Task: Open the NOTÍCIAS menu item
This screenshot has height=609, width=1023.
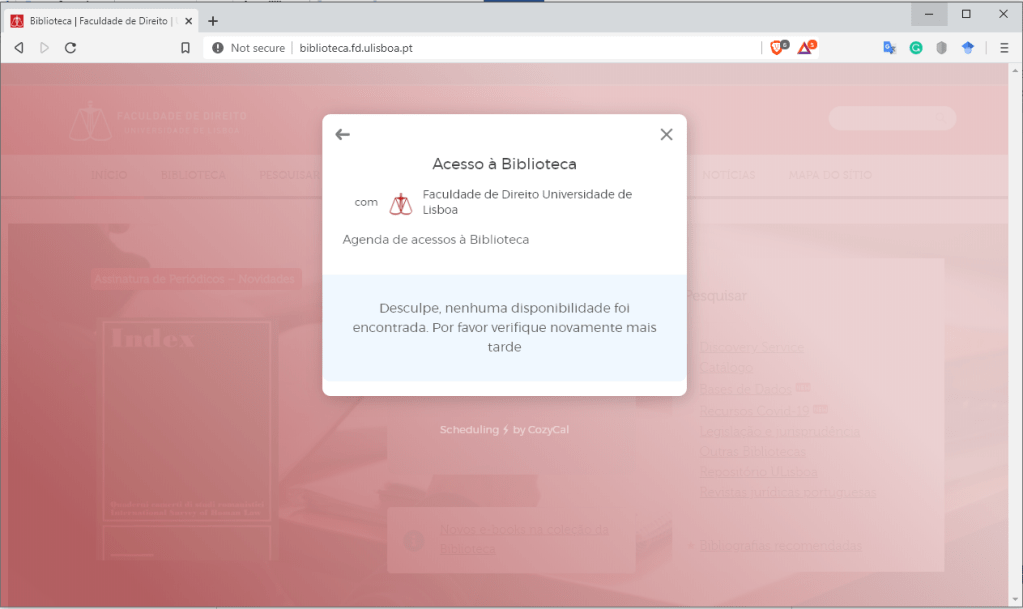Action: [x=729, y=175]
